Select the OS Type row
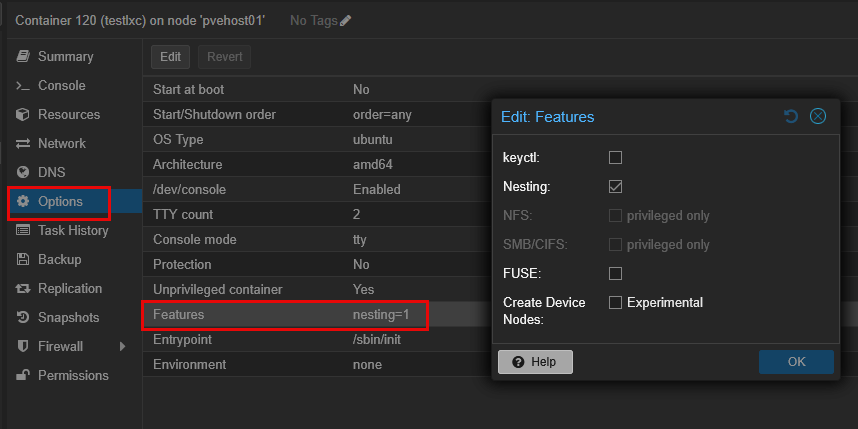858x429 pixels. tap(317, 140)
